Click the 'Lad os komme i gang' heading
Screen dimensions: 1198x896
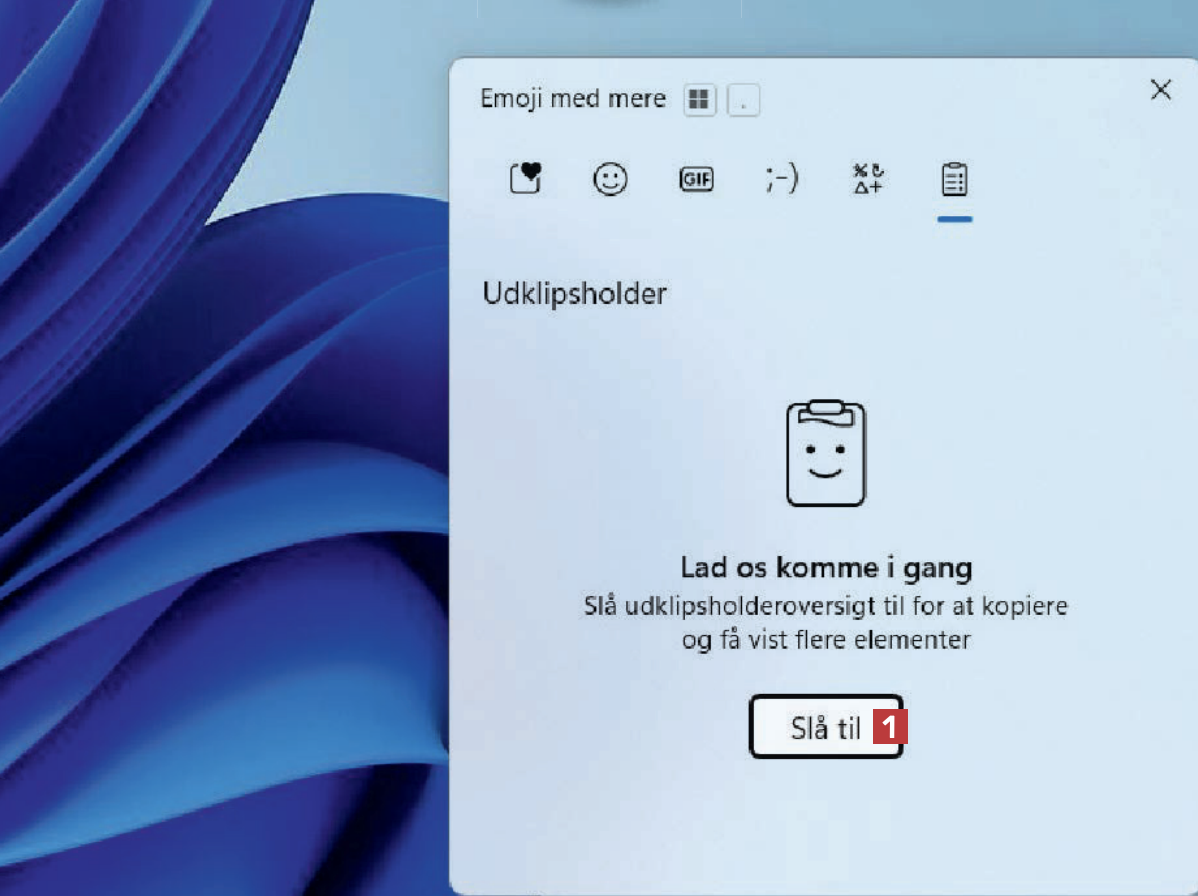(826, 568)
